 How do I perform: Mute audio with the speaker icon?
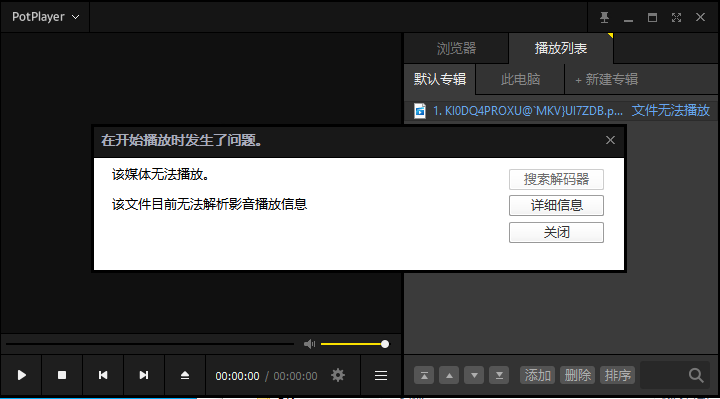click(309, 344)
